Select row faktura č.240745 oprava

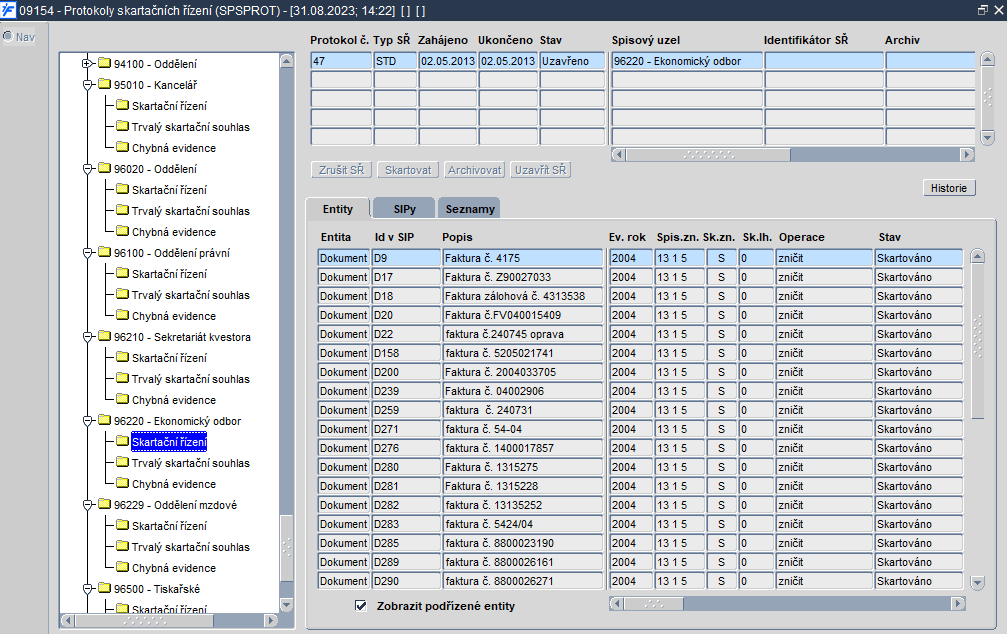(x=523, y=334)
